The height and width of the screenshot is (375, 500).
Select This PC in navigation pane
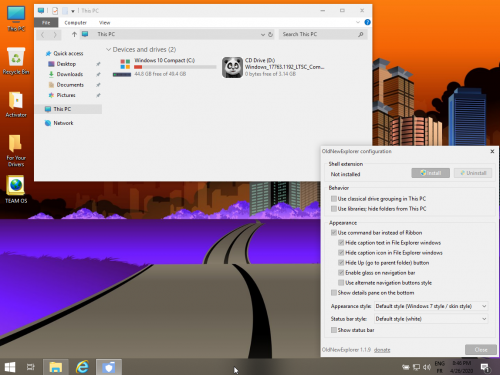pos(68,109)
